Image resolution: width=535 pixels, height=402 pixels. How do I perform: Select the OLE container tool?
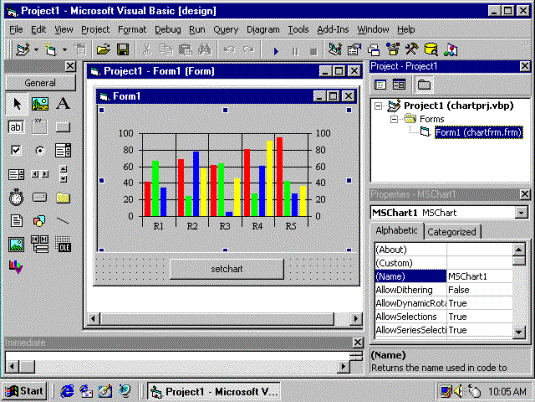(x=63, y=244)
